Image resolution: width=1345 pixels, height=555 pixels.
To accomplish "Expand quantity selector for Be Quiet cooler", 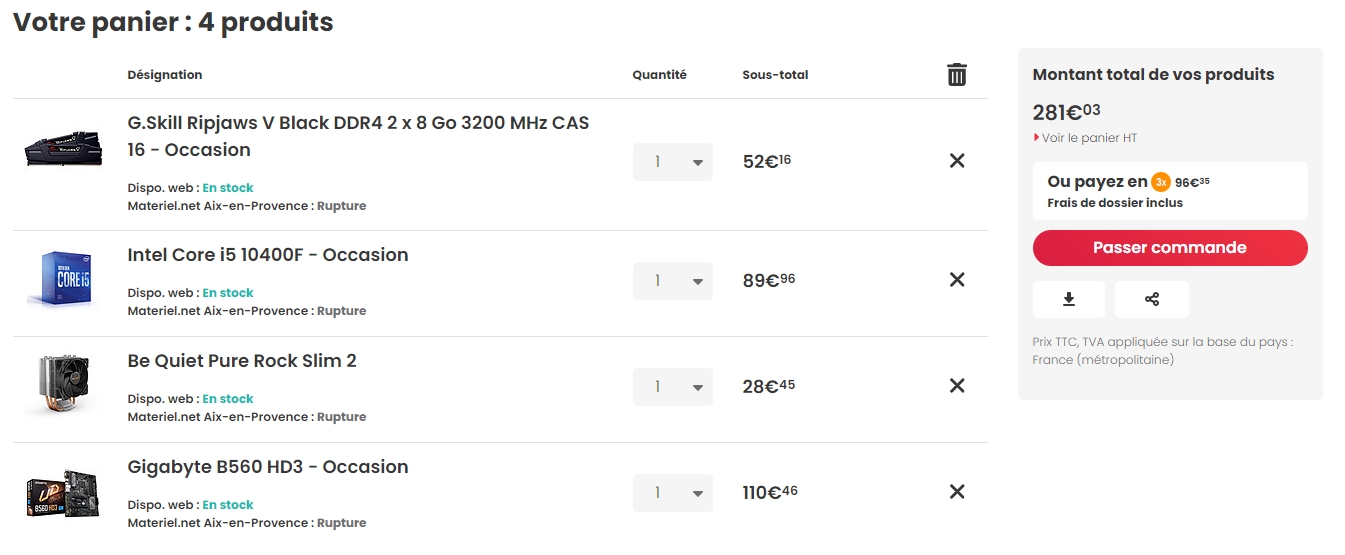I will pyautogui.click(x=673, y=387).
